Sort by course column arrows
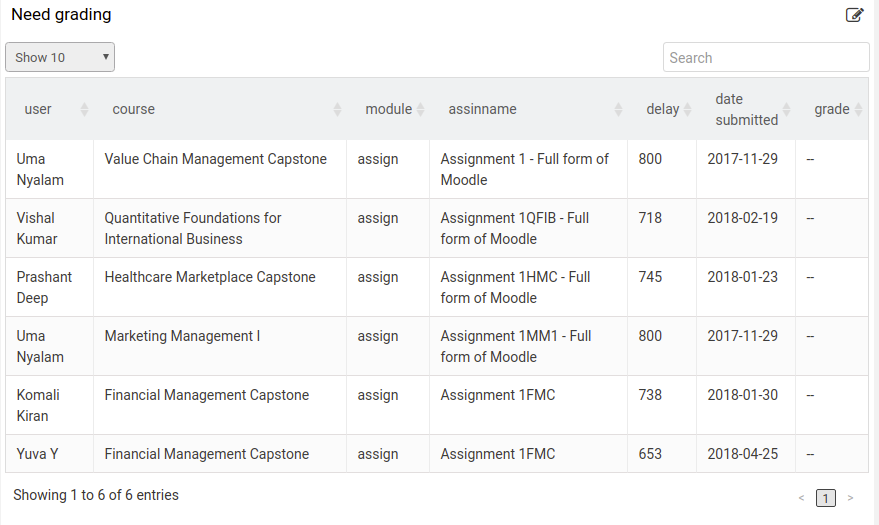 click(x=337, y=109)
